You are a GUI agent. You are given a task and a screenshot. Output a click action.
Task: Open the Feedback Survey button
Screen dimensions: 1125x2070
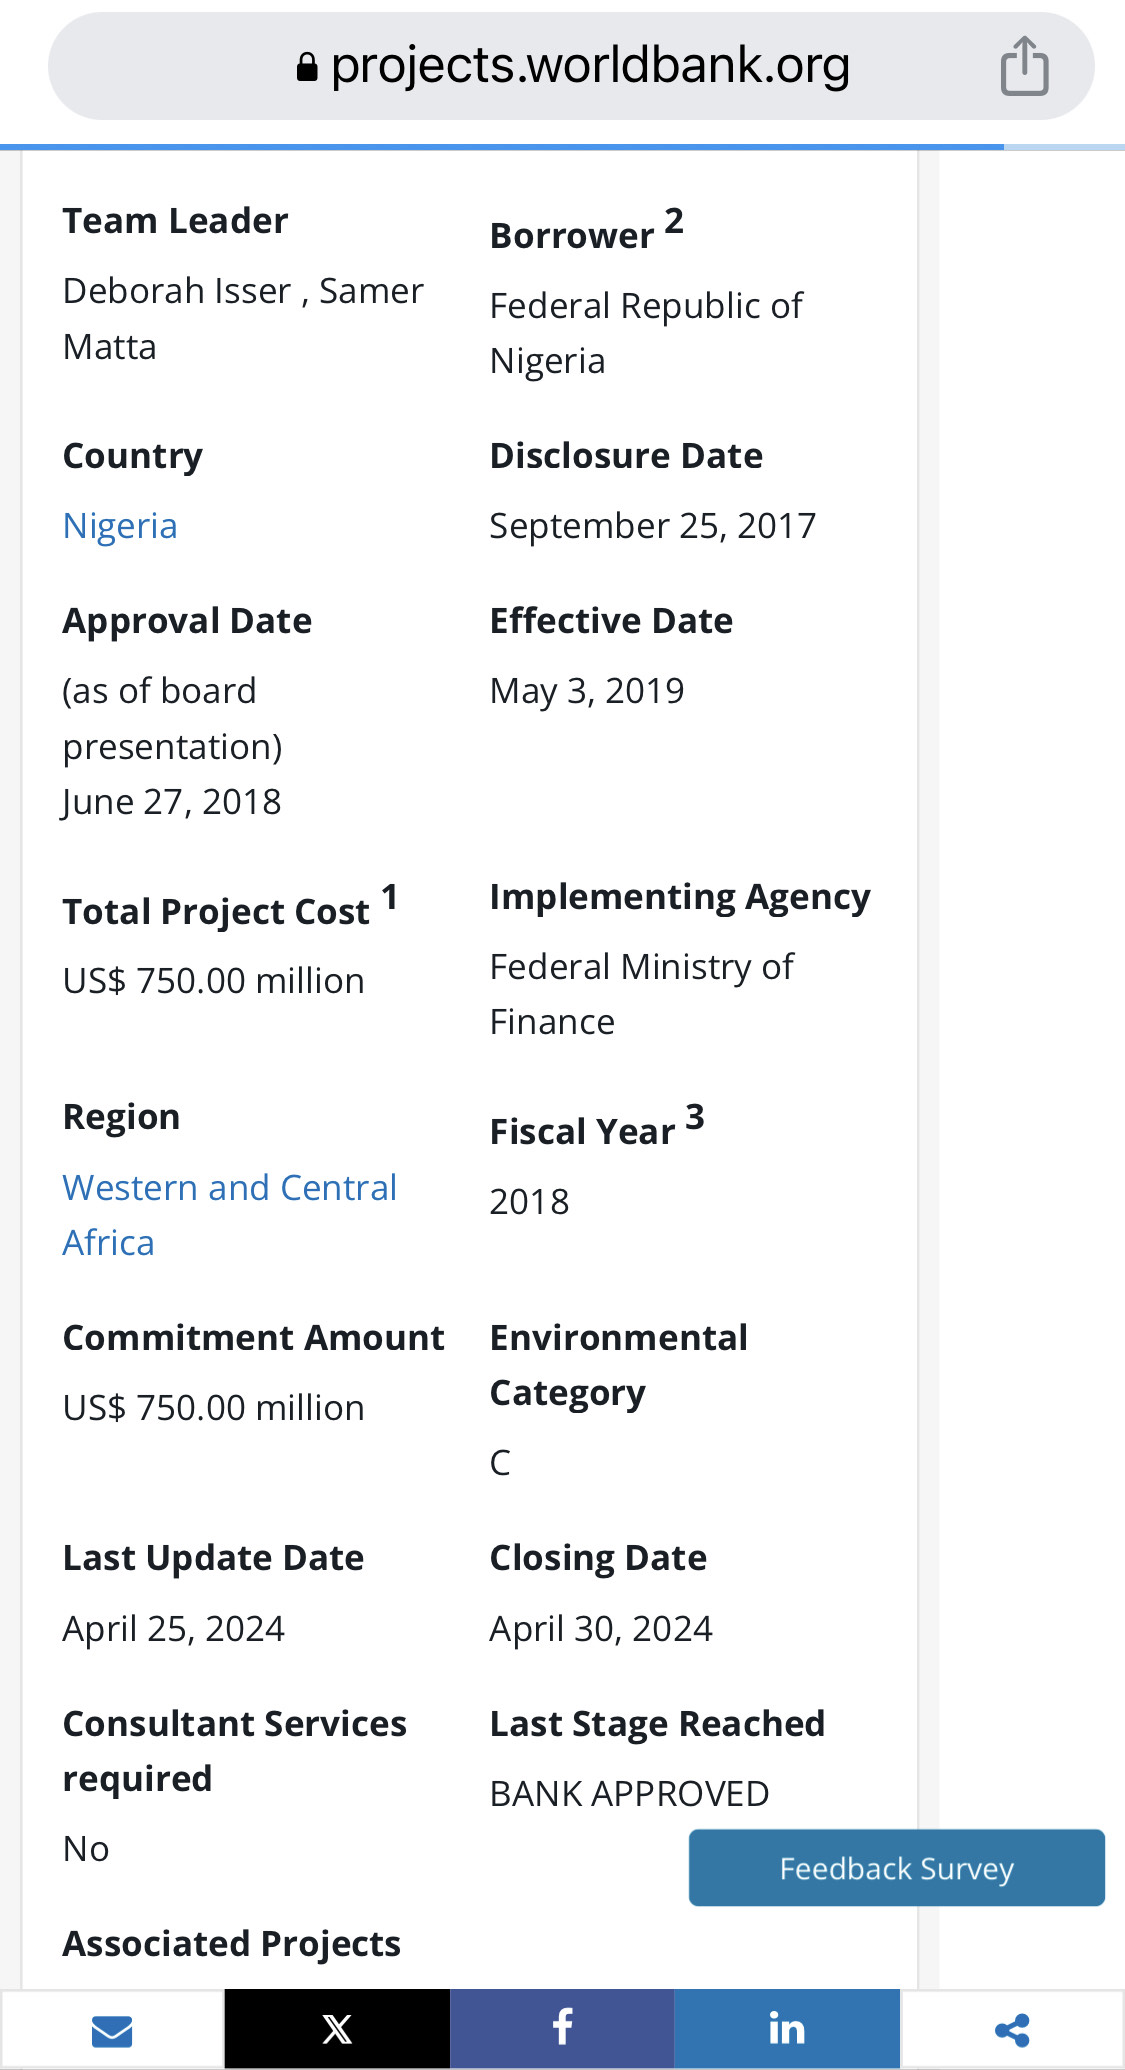tap(897, 1868)
